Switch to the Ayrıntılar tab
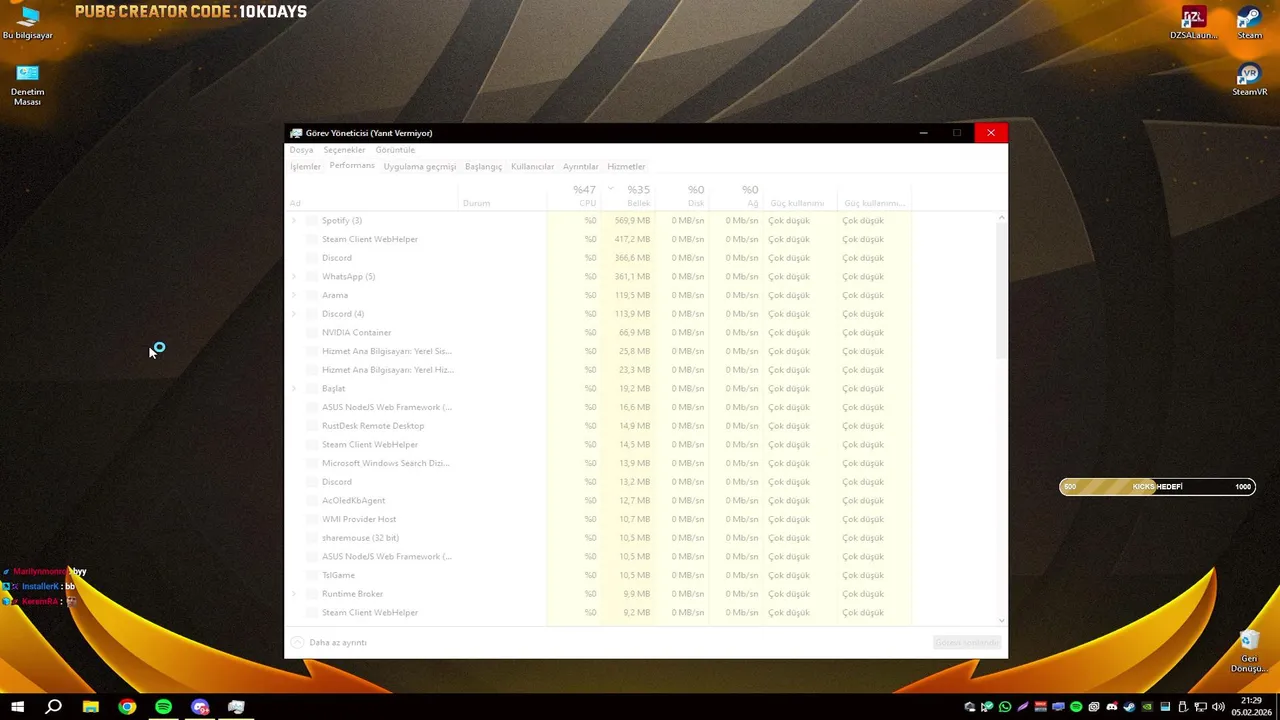 pyautogui.click(x=580, y=167)
